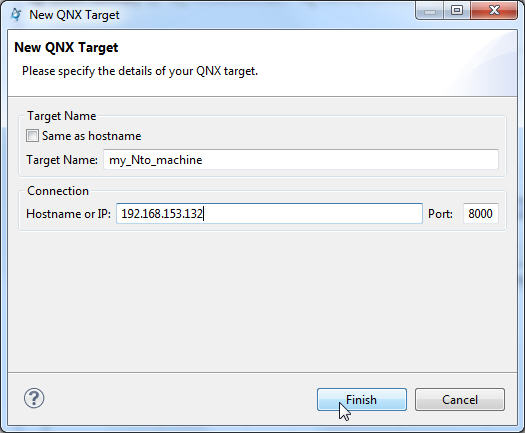Close the New QNX Target dialog
Screen dimensions: 525x433
tap(494, 10)
